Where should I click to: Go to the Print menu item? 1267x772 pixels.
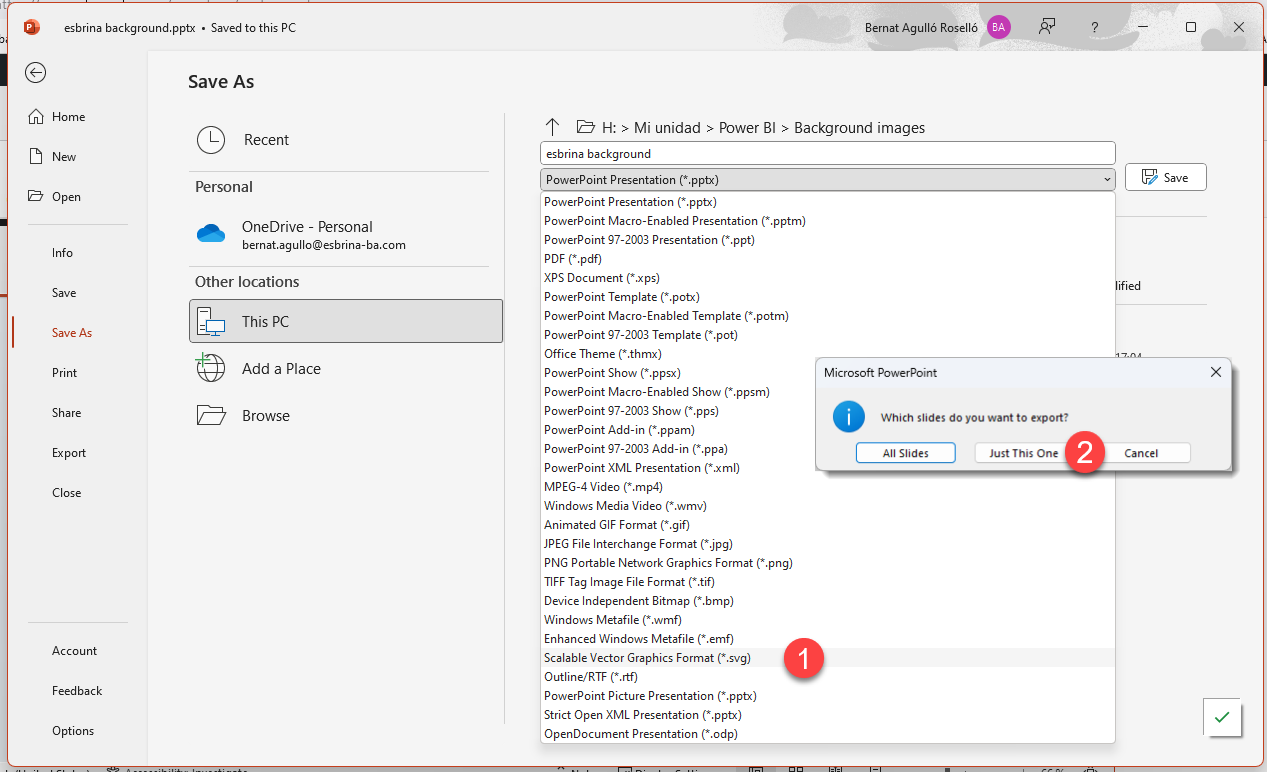[x=64, y=373]
